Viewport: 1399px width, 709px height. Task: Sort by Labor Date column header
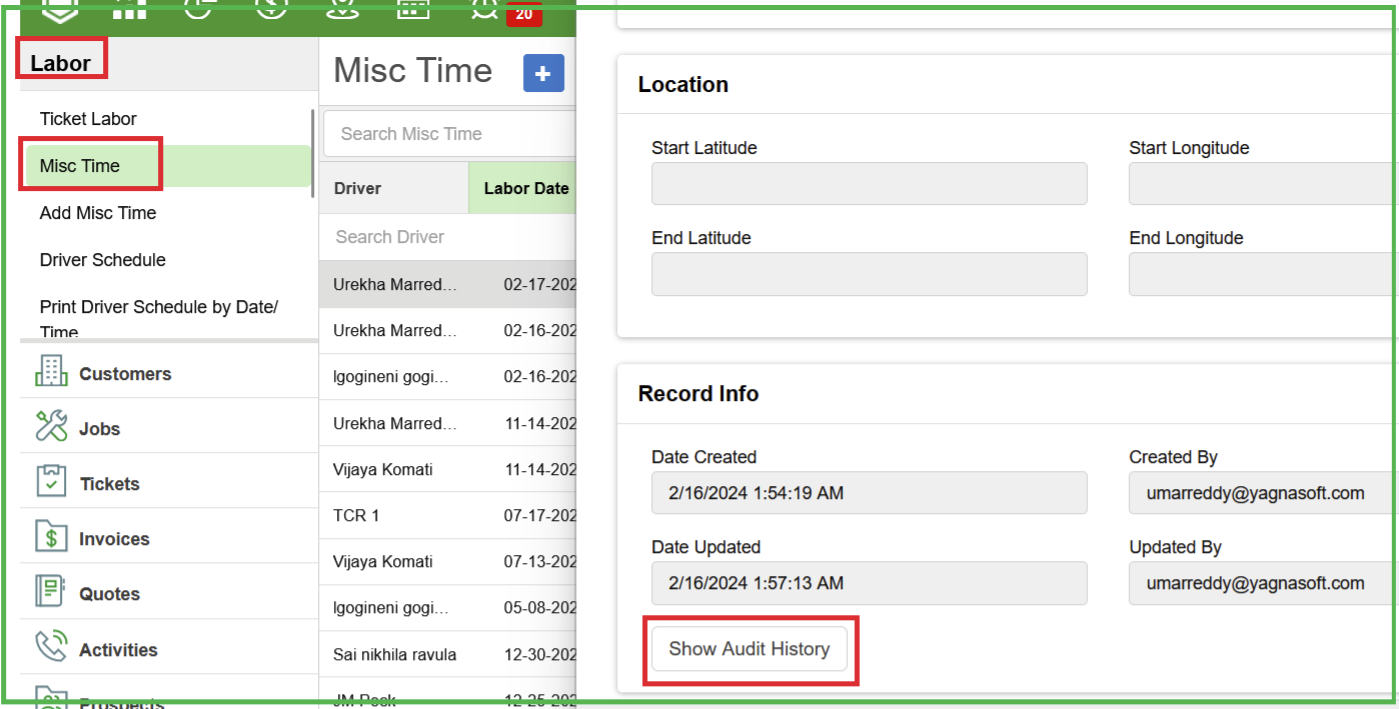pyautogui.click(x=526, y=188)
